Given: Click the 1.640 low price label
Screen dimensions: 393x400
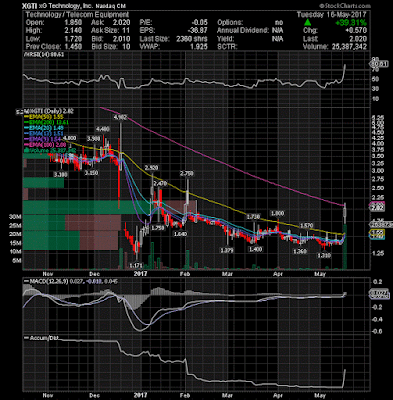Looking at the screenshot, I should (x=180, y=234).
